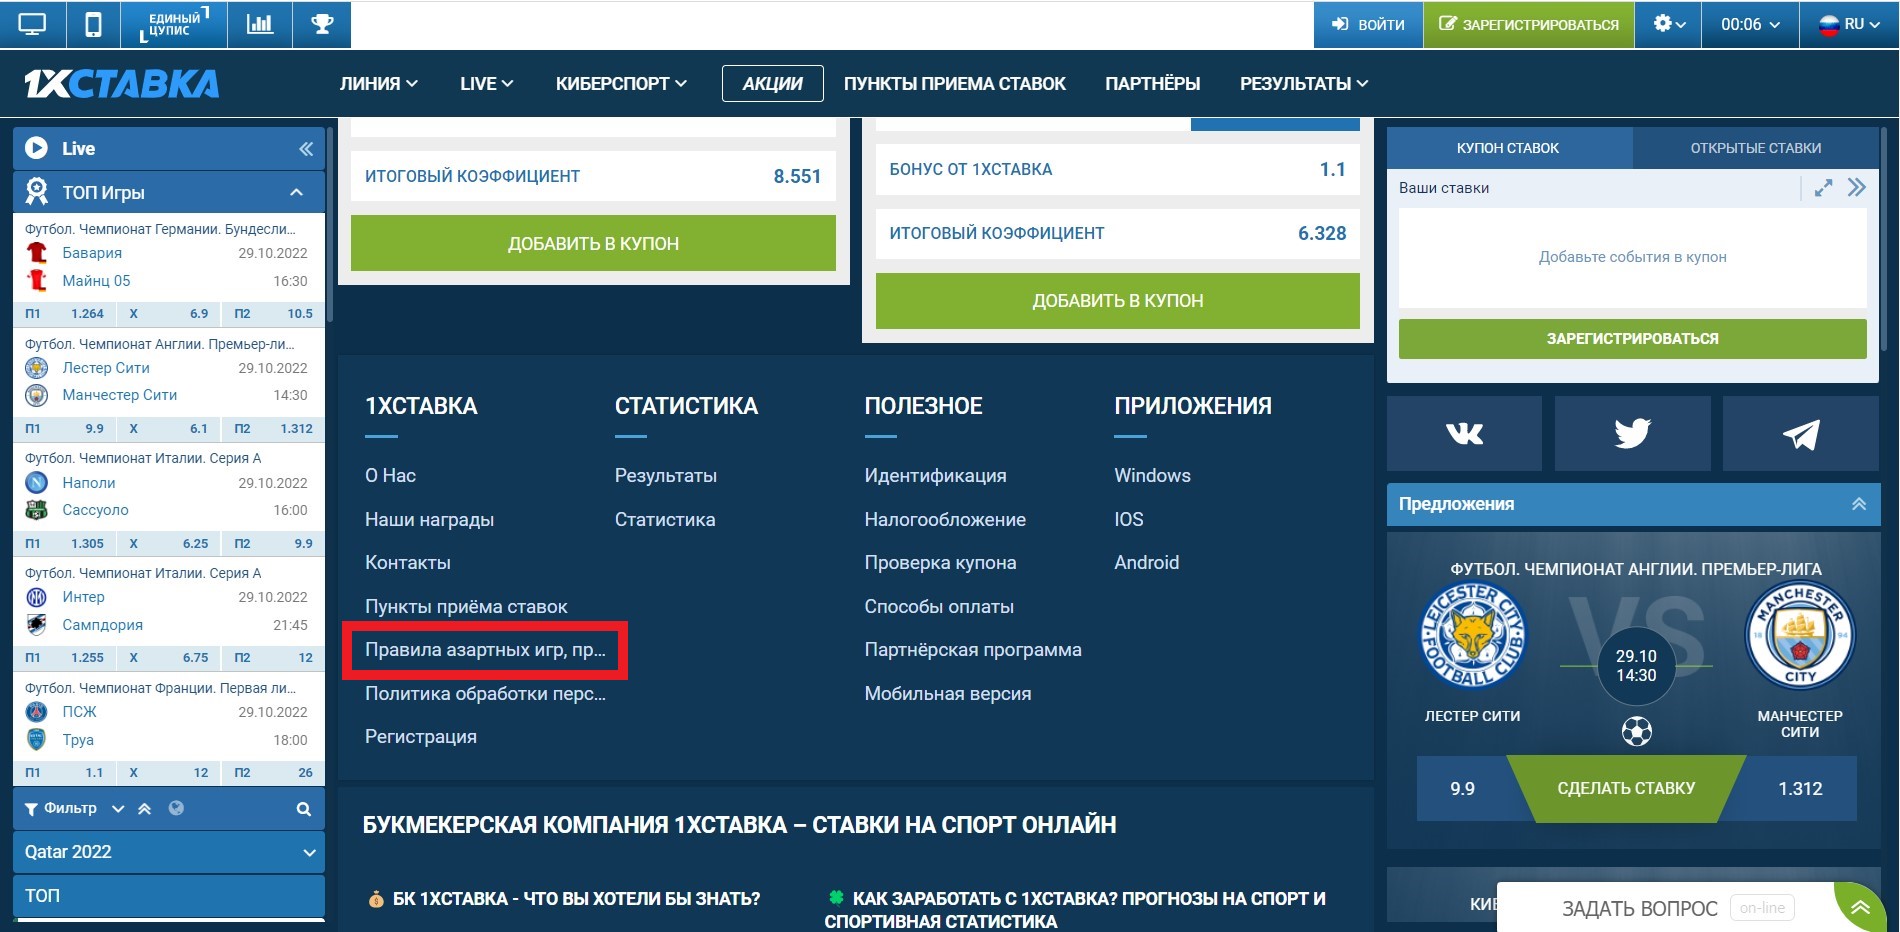Open the Windows application link

1152,476
